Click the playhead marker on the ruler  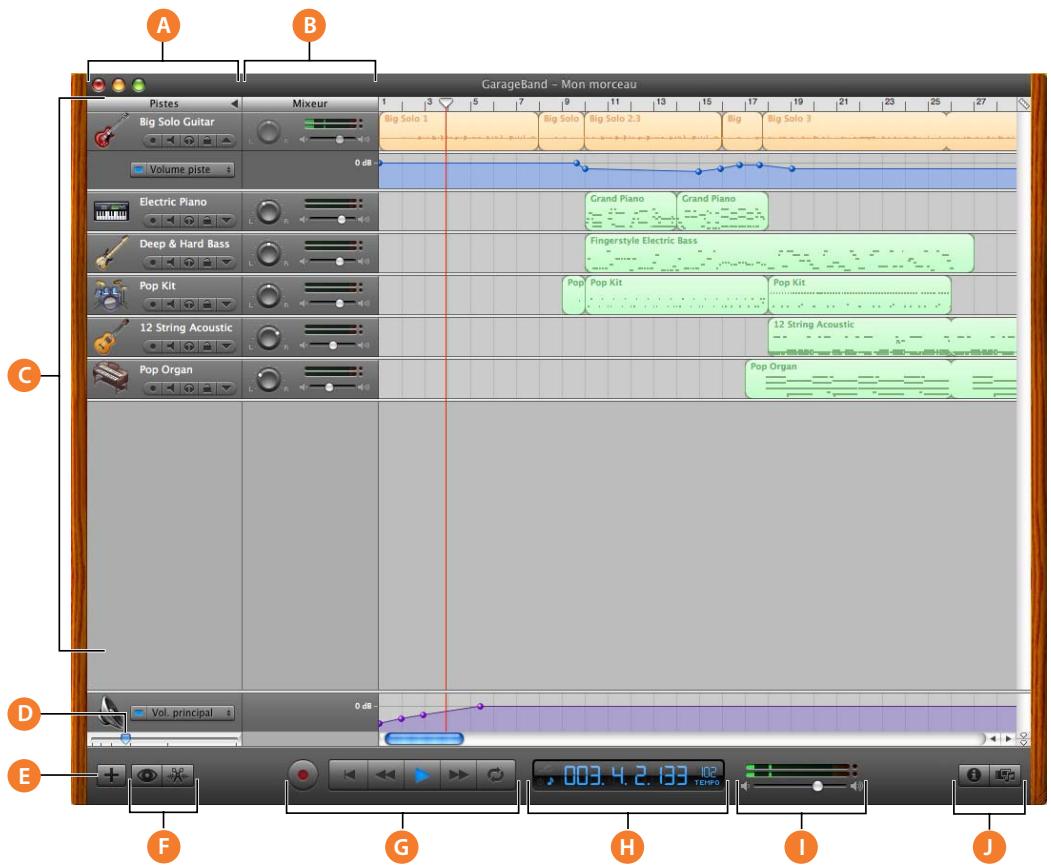[446, 103]
